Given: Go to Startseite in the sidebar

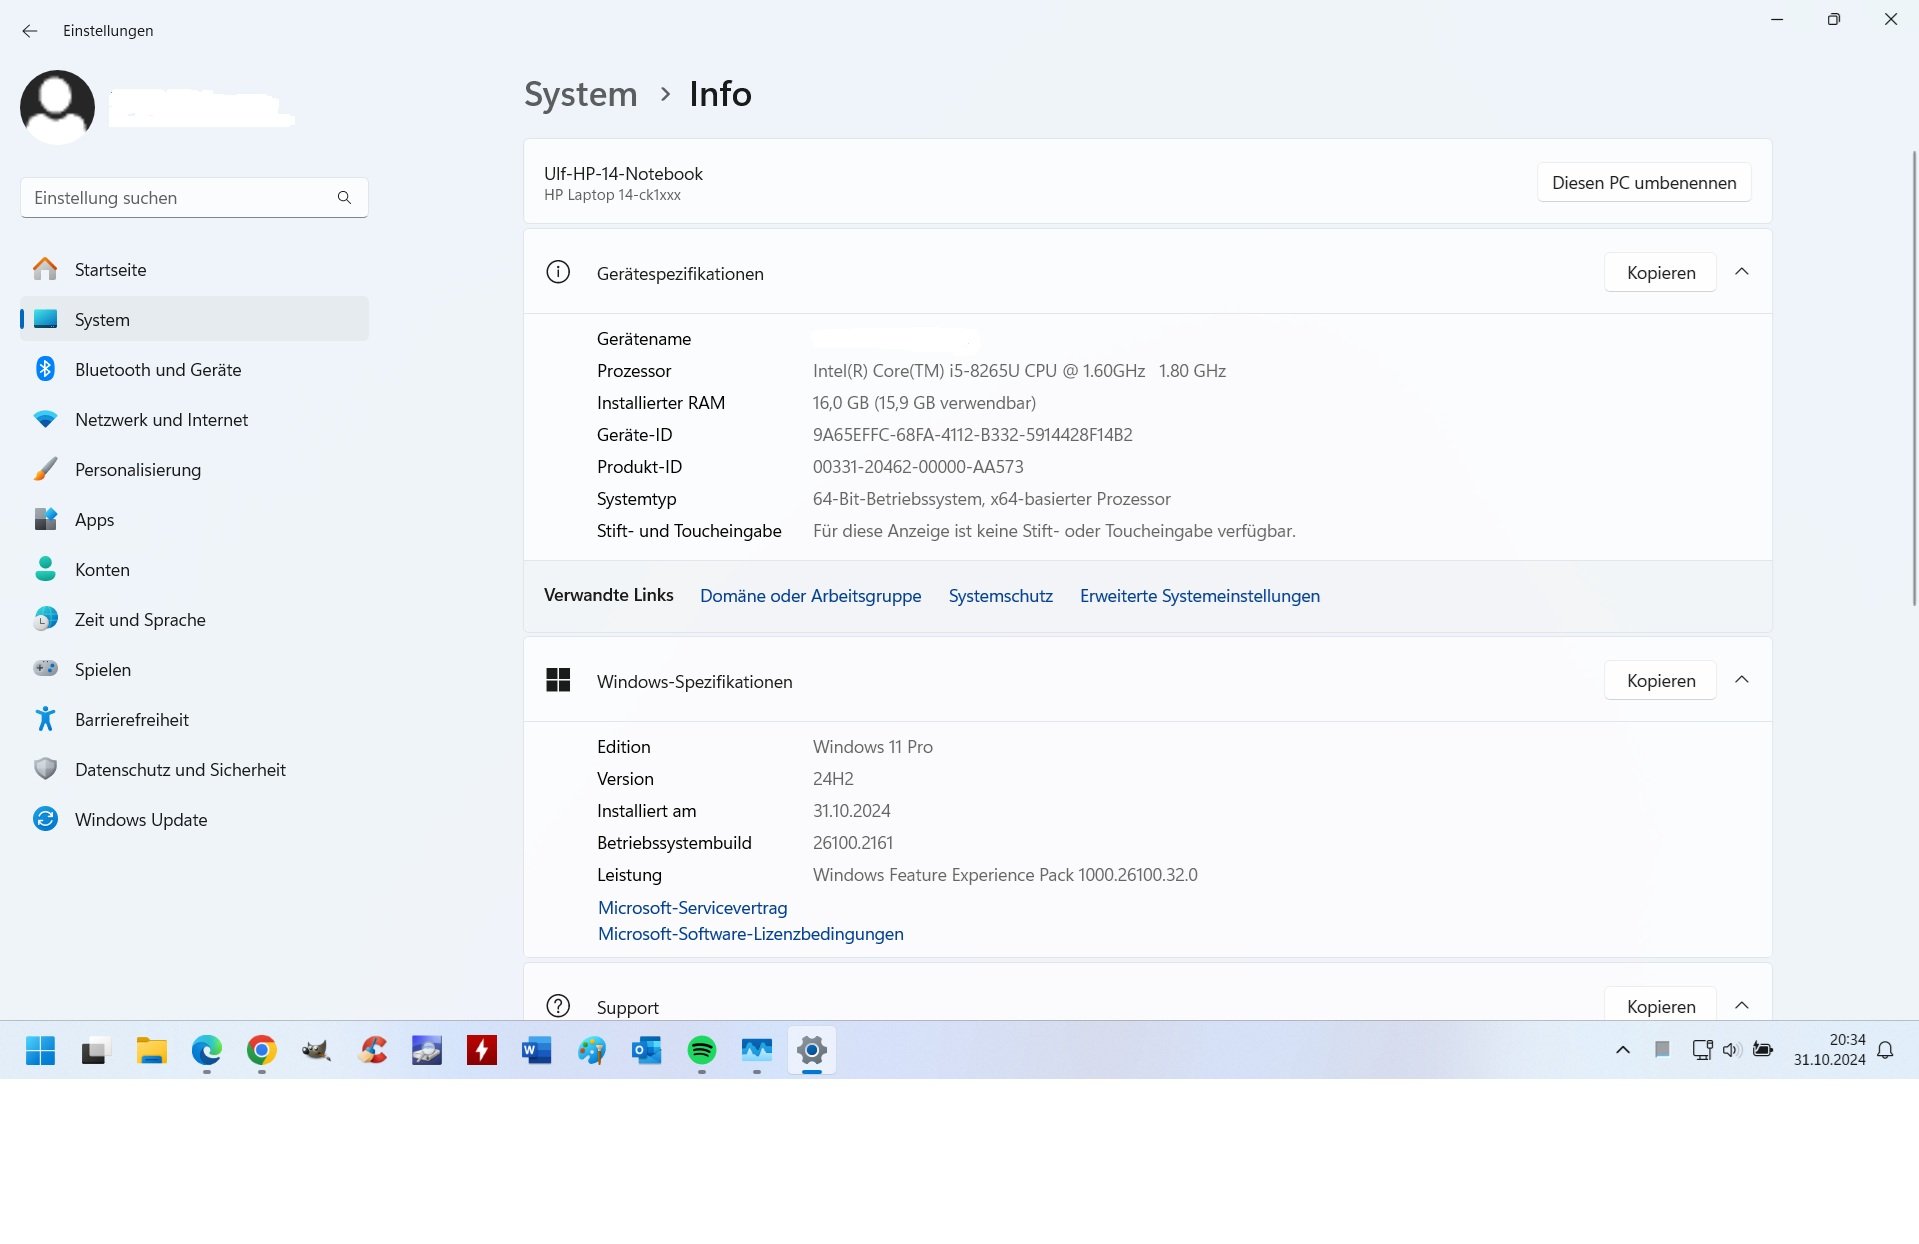Looking at the screenshot, I should pyautogui.click(x=194, y=269).
